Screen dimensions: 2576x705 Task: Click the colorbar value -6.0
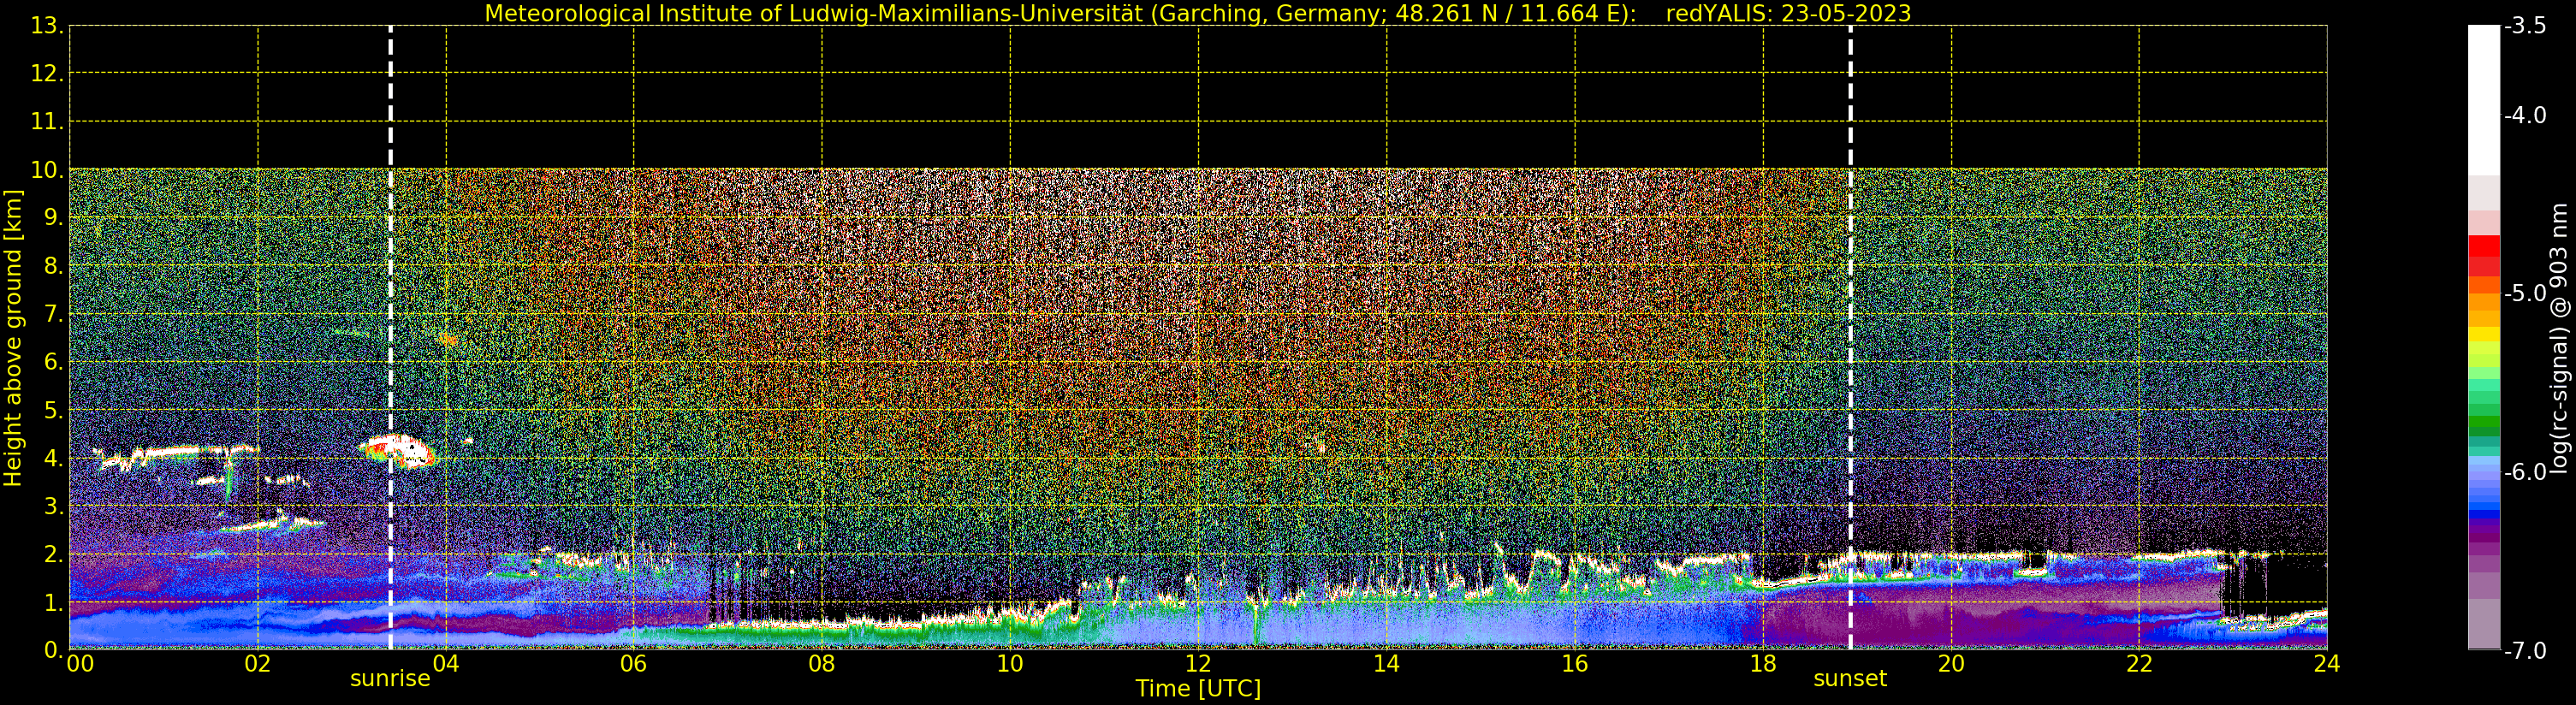pyautogui.click(x=2525, y=471)
